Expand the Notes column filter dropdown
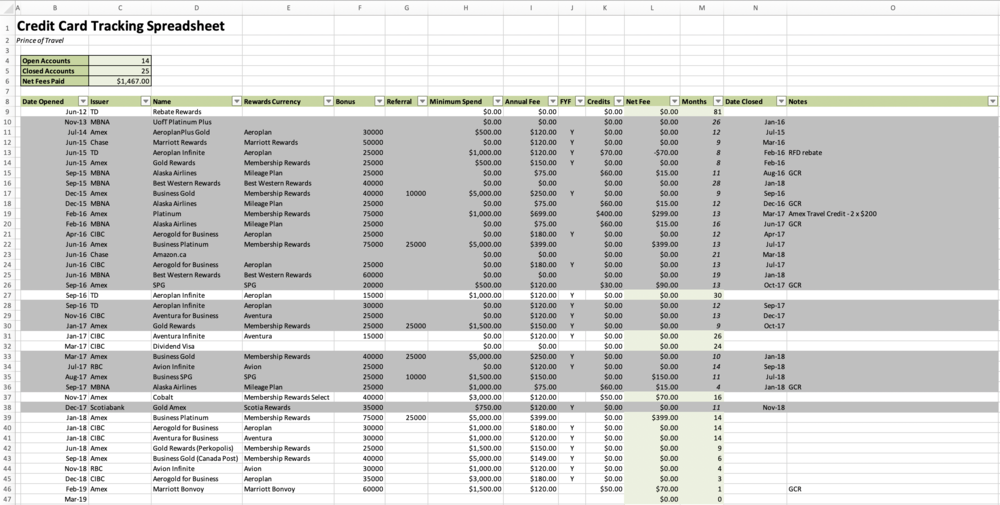 pos(992,101)
